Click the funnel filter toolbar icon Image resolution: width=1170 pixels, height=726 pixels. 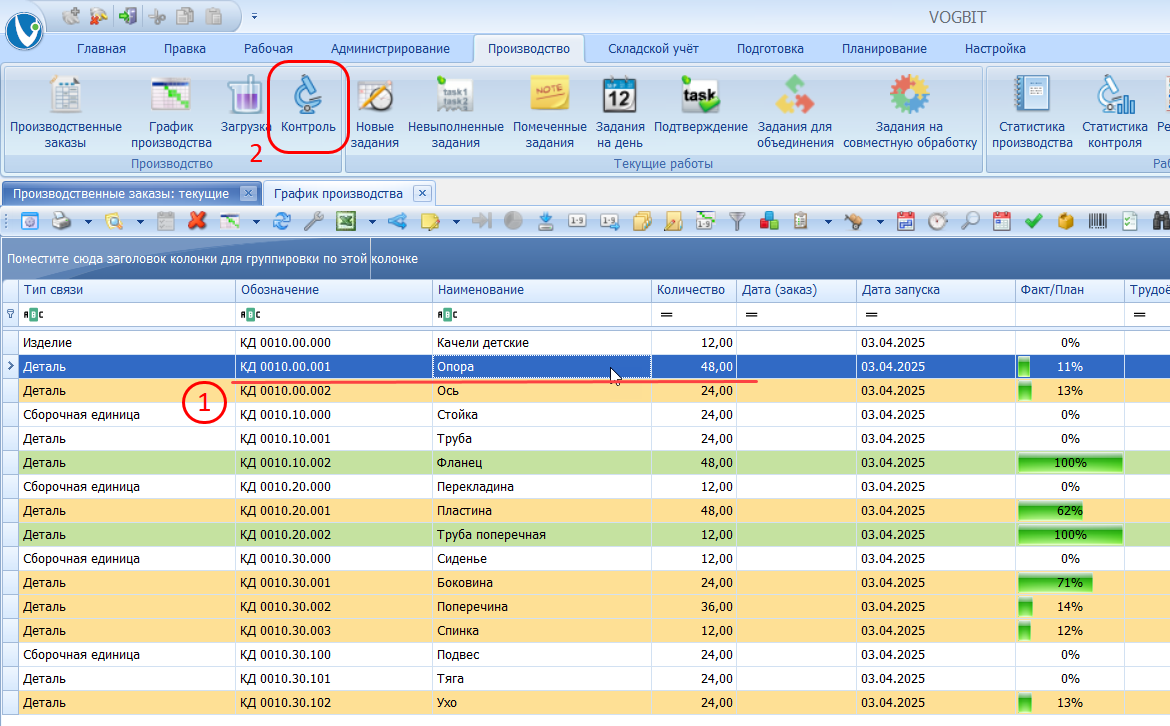pyautogui.click(x=737, y=221)
